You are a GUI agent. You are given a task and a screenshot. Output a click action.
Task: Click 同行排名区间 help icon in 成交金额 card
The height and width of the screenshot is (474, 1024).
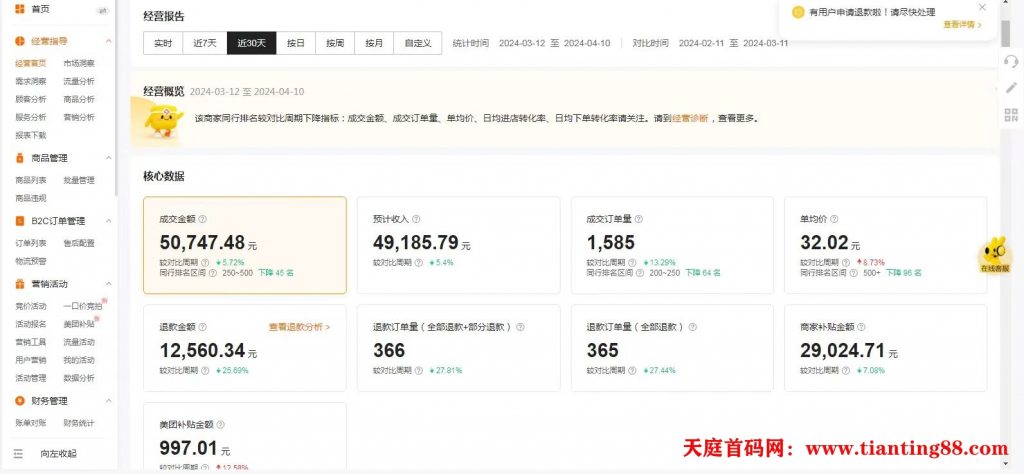212,273
